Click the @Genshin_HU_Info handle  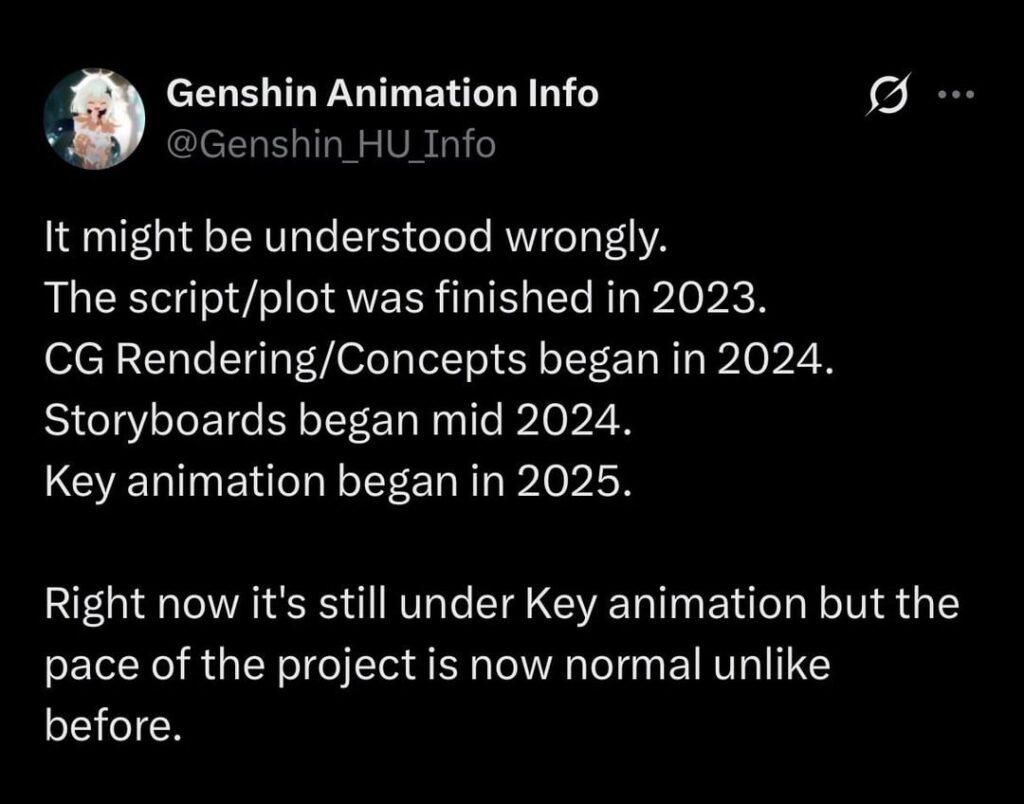click(x=329, y=145)
